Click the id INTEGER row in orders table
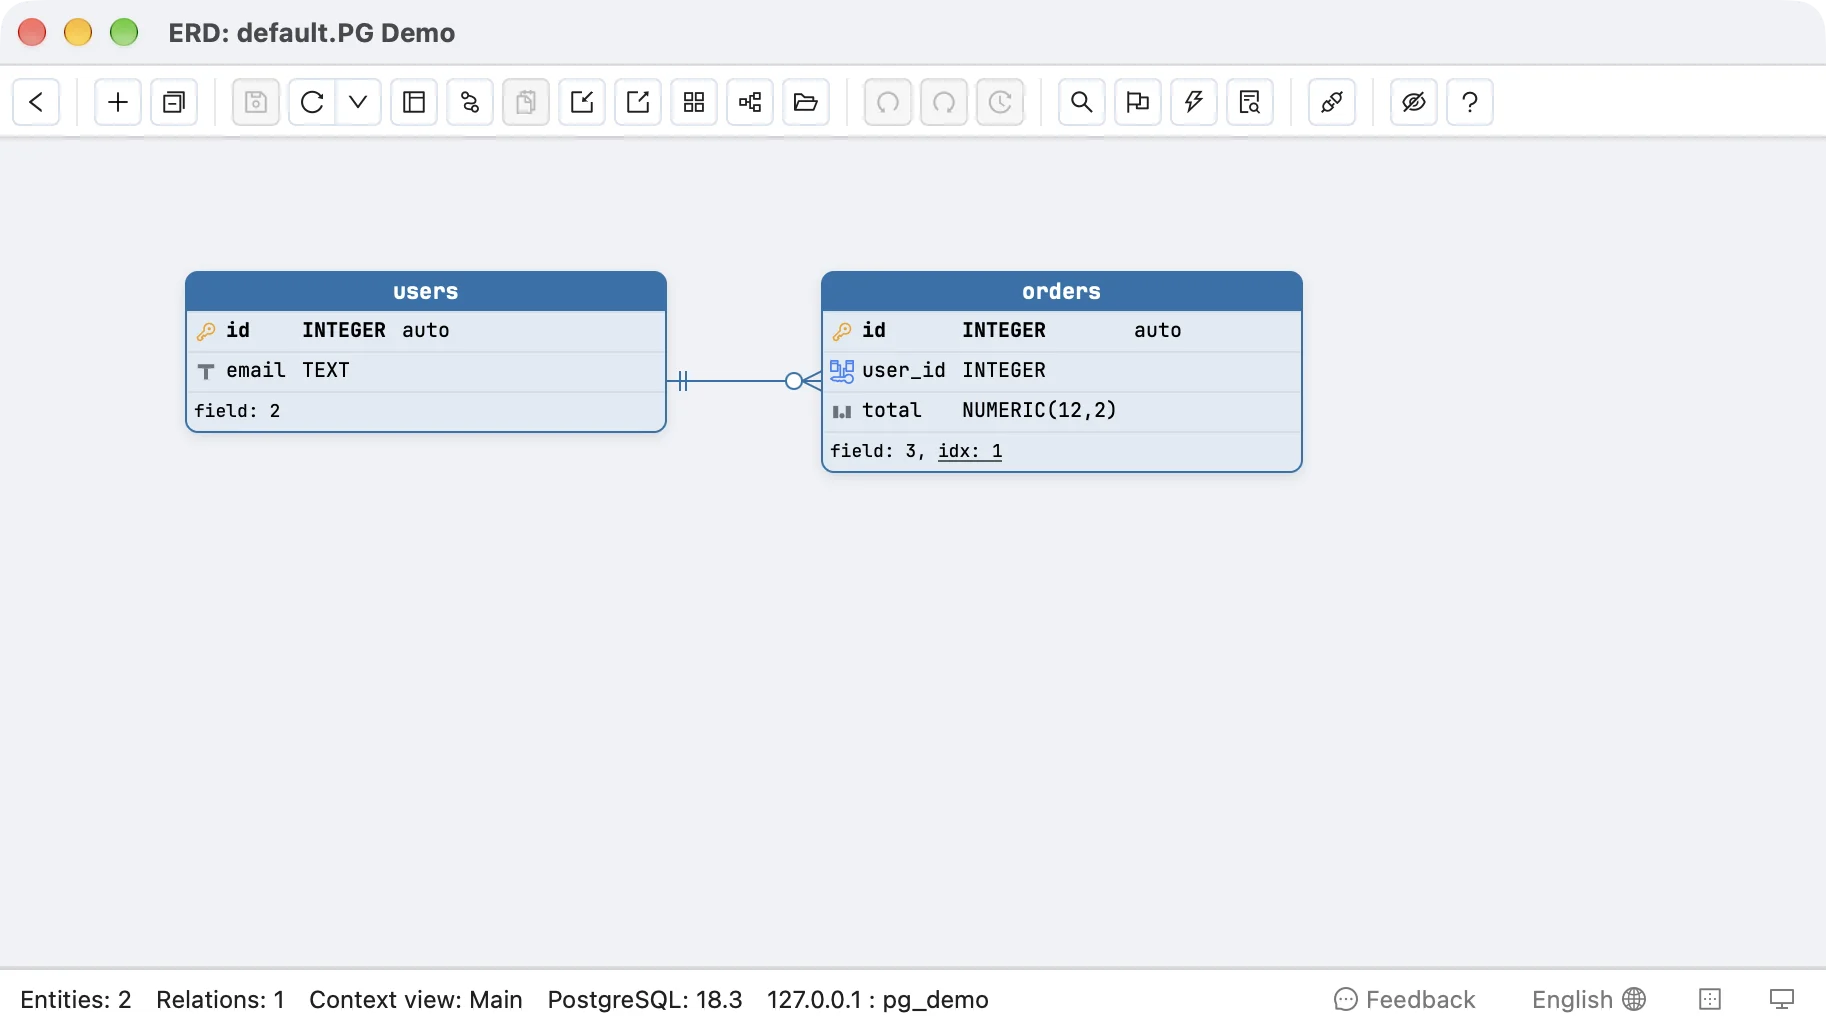The width and height of the screenshot is (1826, 1028). point(1062,331)
